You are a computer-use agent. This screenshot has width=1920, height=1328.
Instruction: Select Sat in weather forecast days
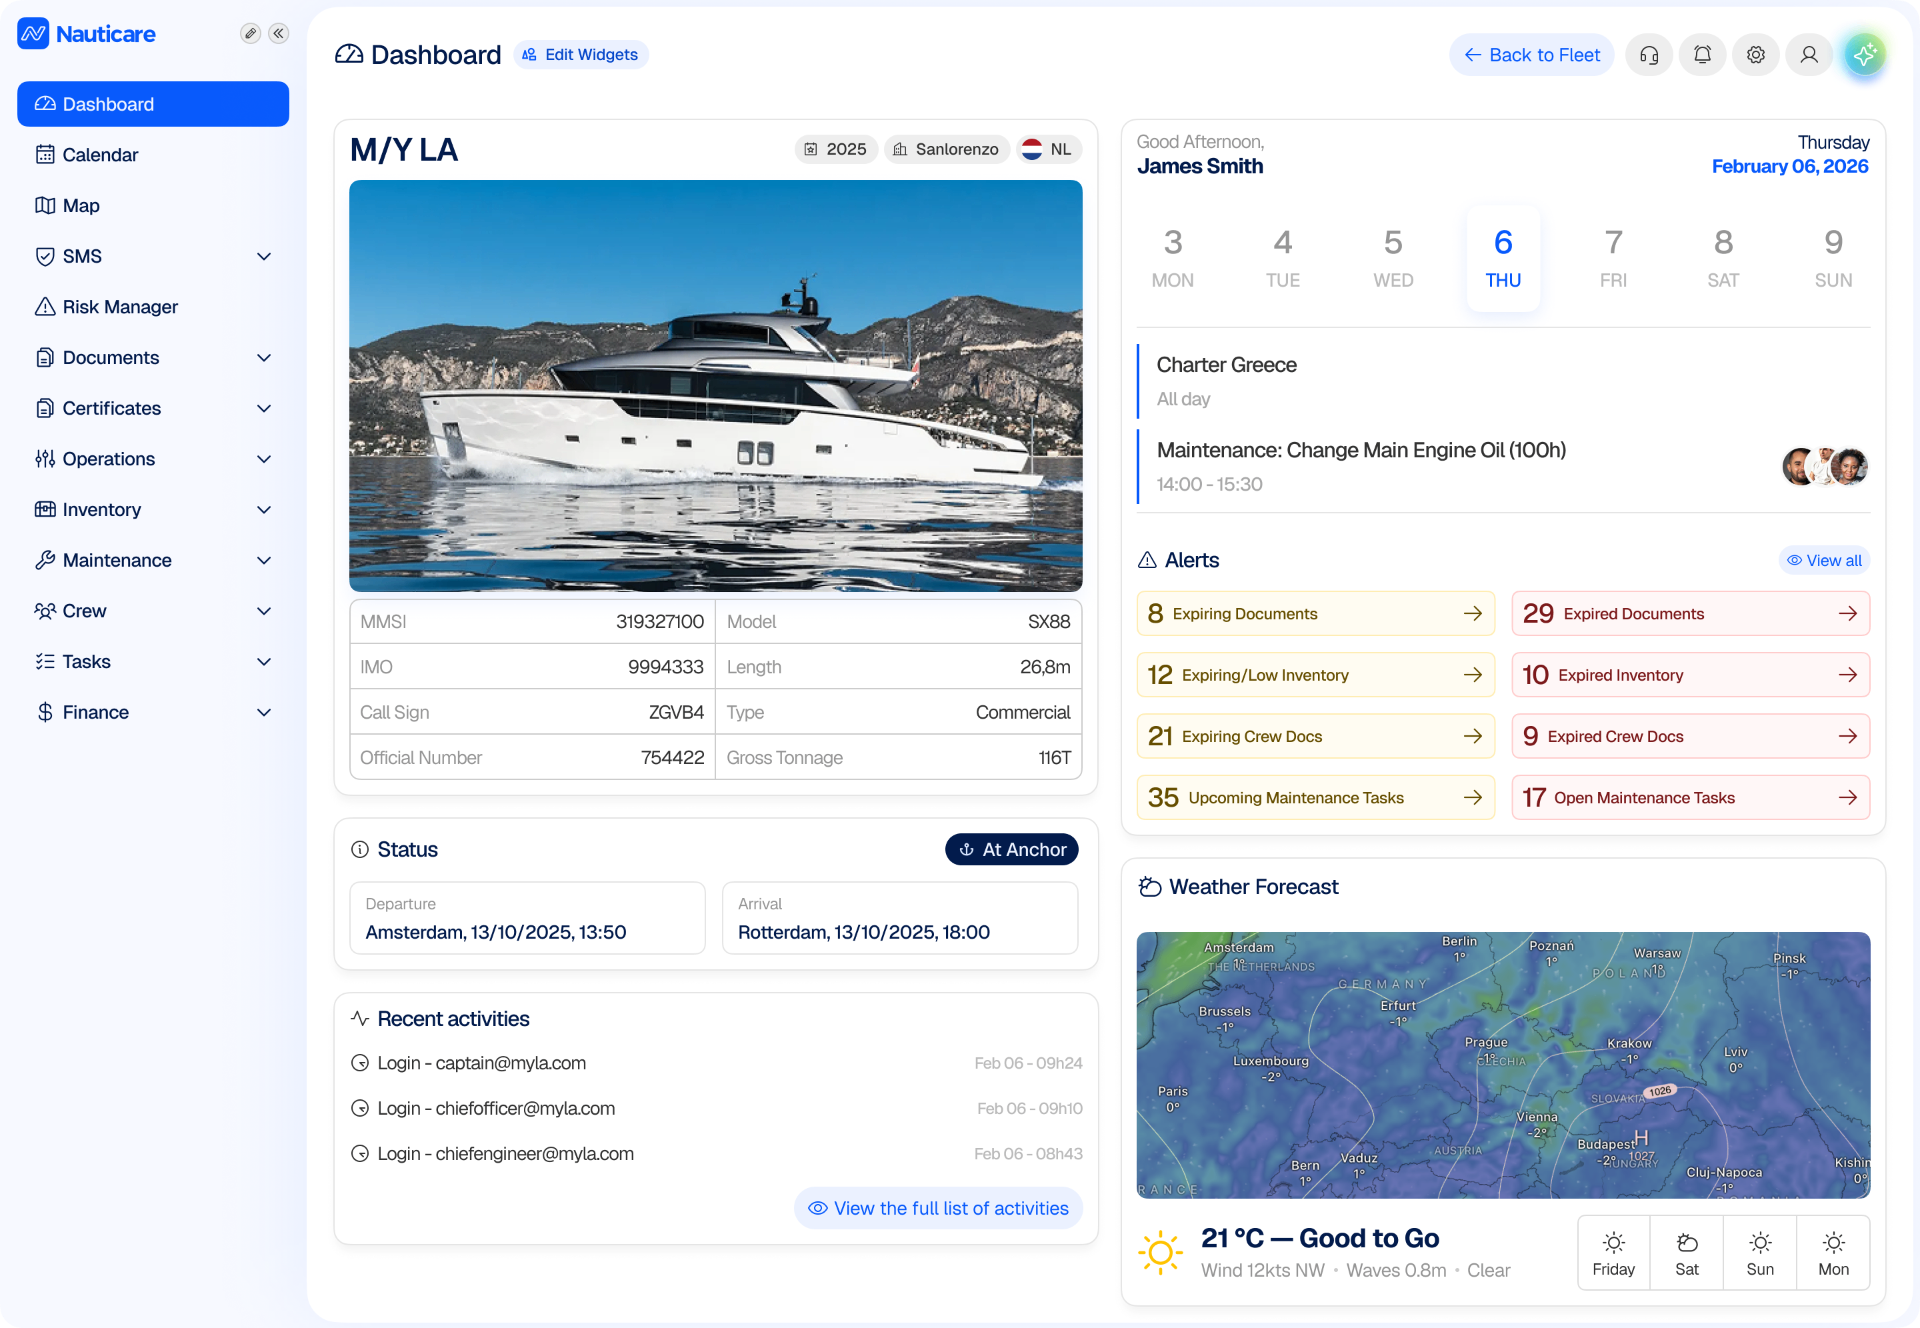point(1687,1253)
